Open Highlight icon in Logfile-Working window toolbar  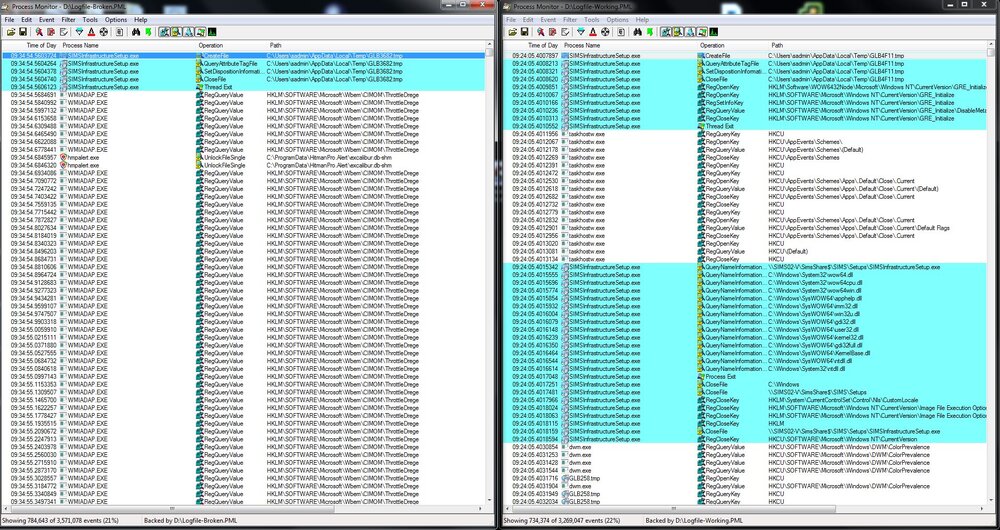[x=593, y=32]
